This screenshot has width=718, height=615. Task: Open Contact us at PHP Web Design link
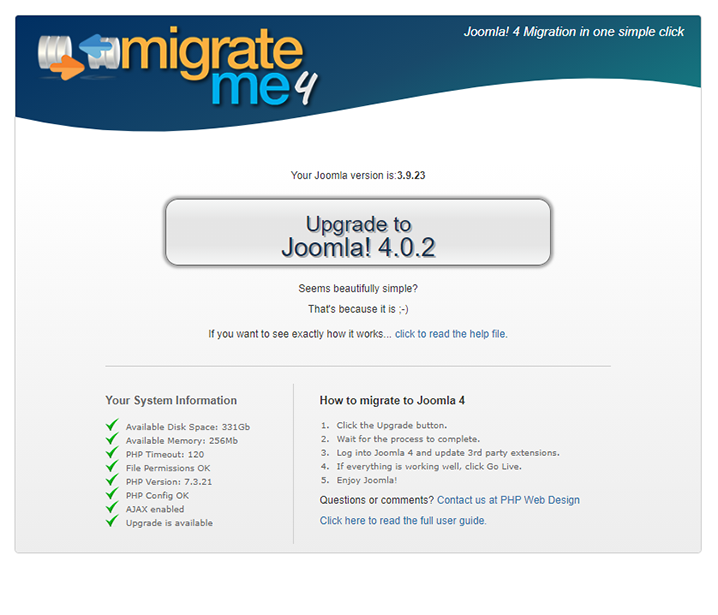click(x=508, y=500)
